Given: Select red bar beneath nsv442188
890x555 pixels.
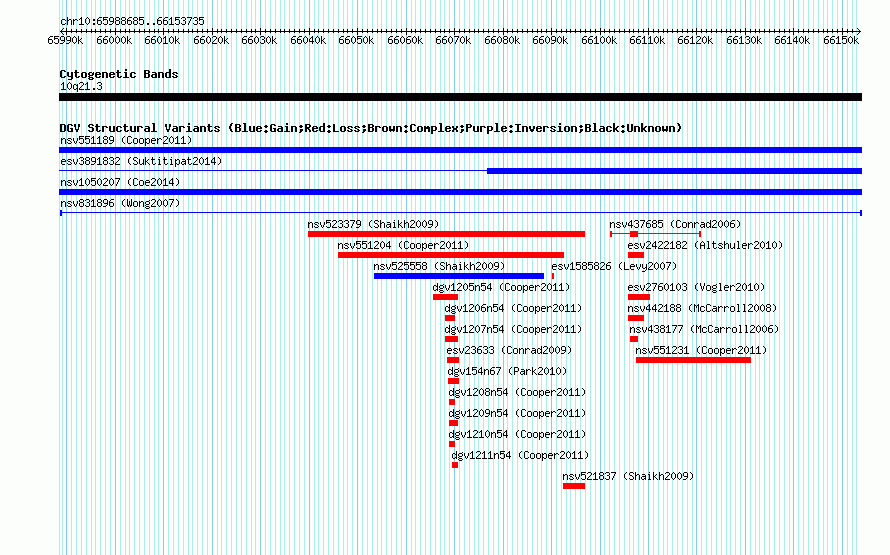Looking at the screenshot, I should pyautogui.click(x=636, y=318).
